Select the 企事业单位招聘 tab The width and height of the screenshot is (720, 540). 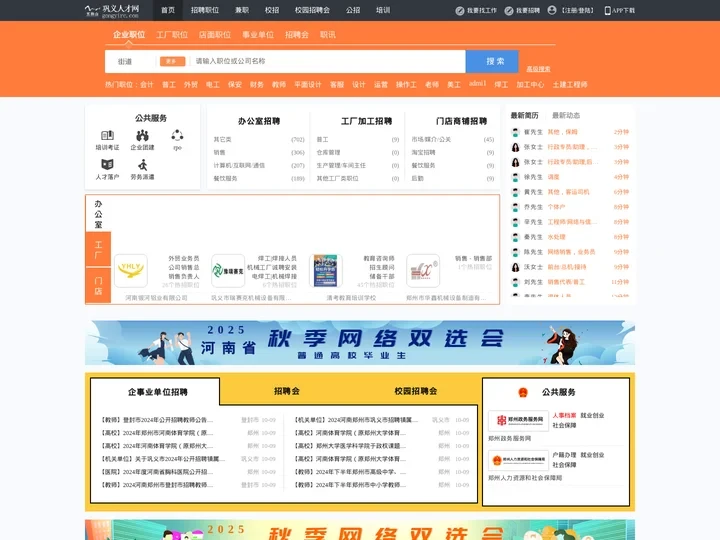pyautogui.click(x=158, y=392)
